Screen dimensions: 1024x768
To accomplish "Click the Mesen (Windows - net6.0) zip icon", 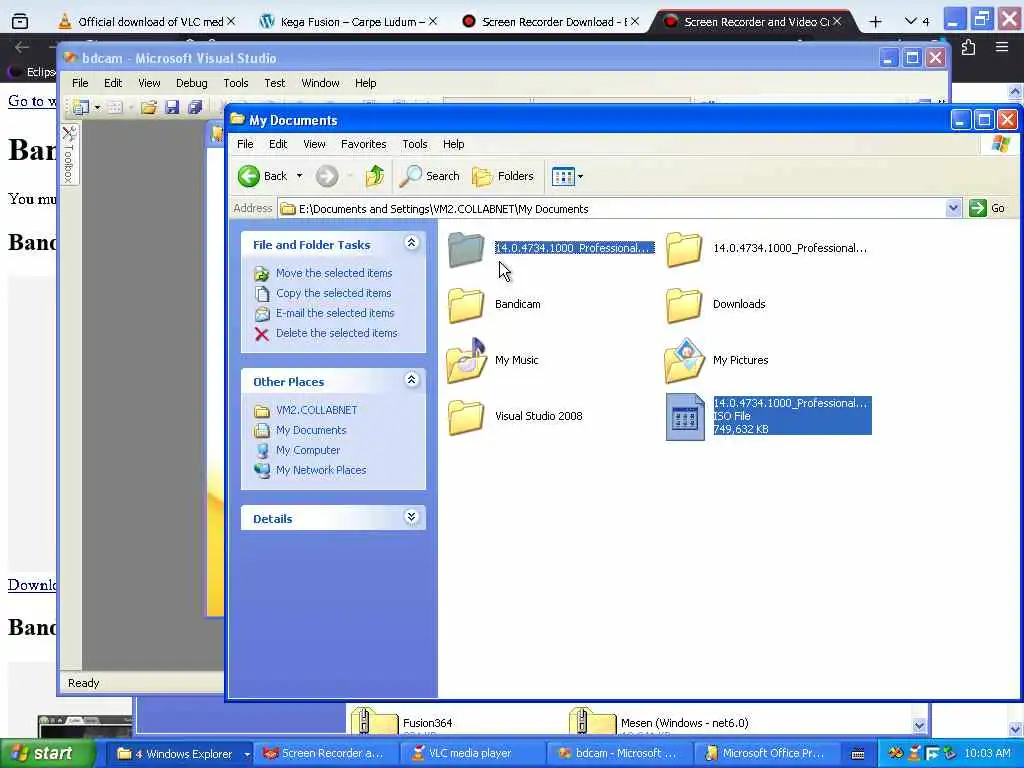I will tap(592, 722).
